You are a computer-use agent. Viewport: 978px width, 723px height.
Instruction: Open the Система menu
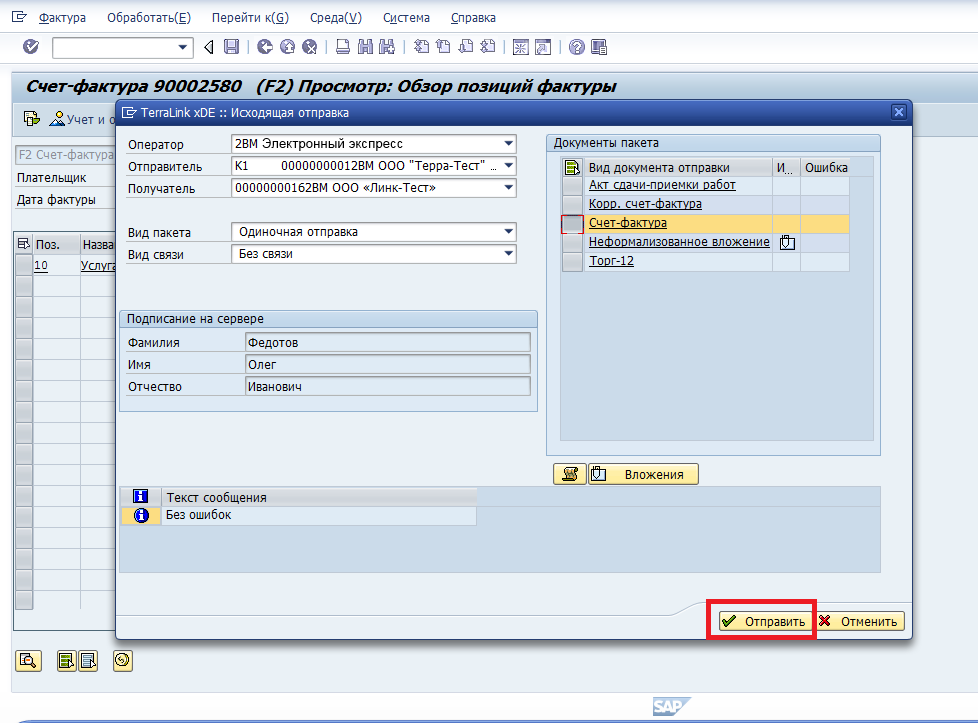(406, 18)
